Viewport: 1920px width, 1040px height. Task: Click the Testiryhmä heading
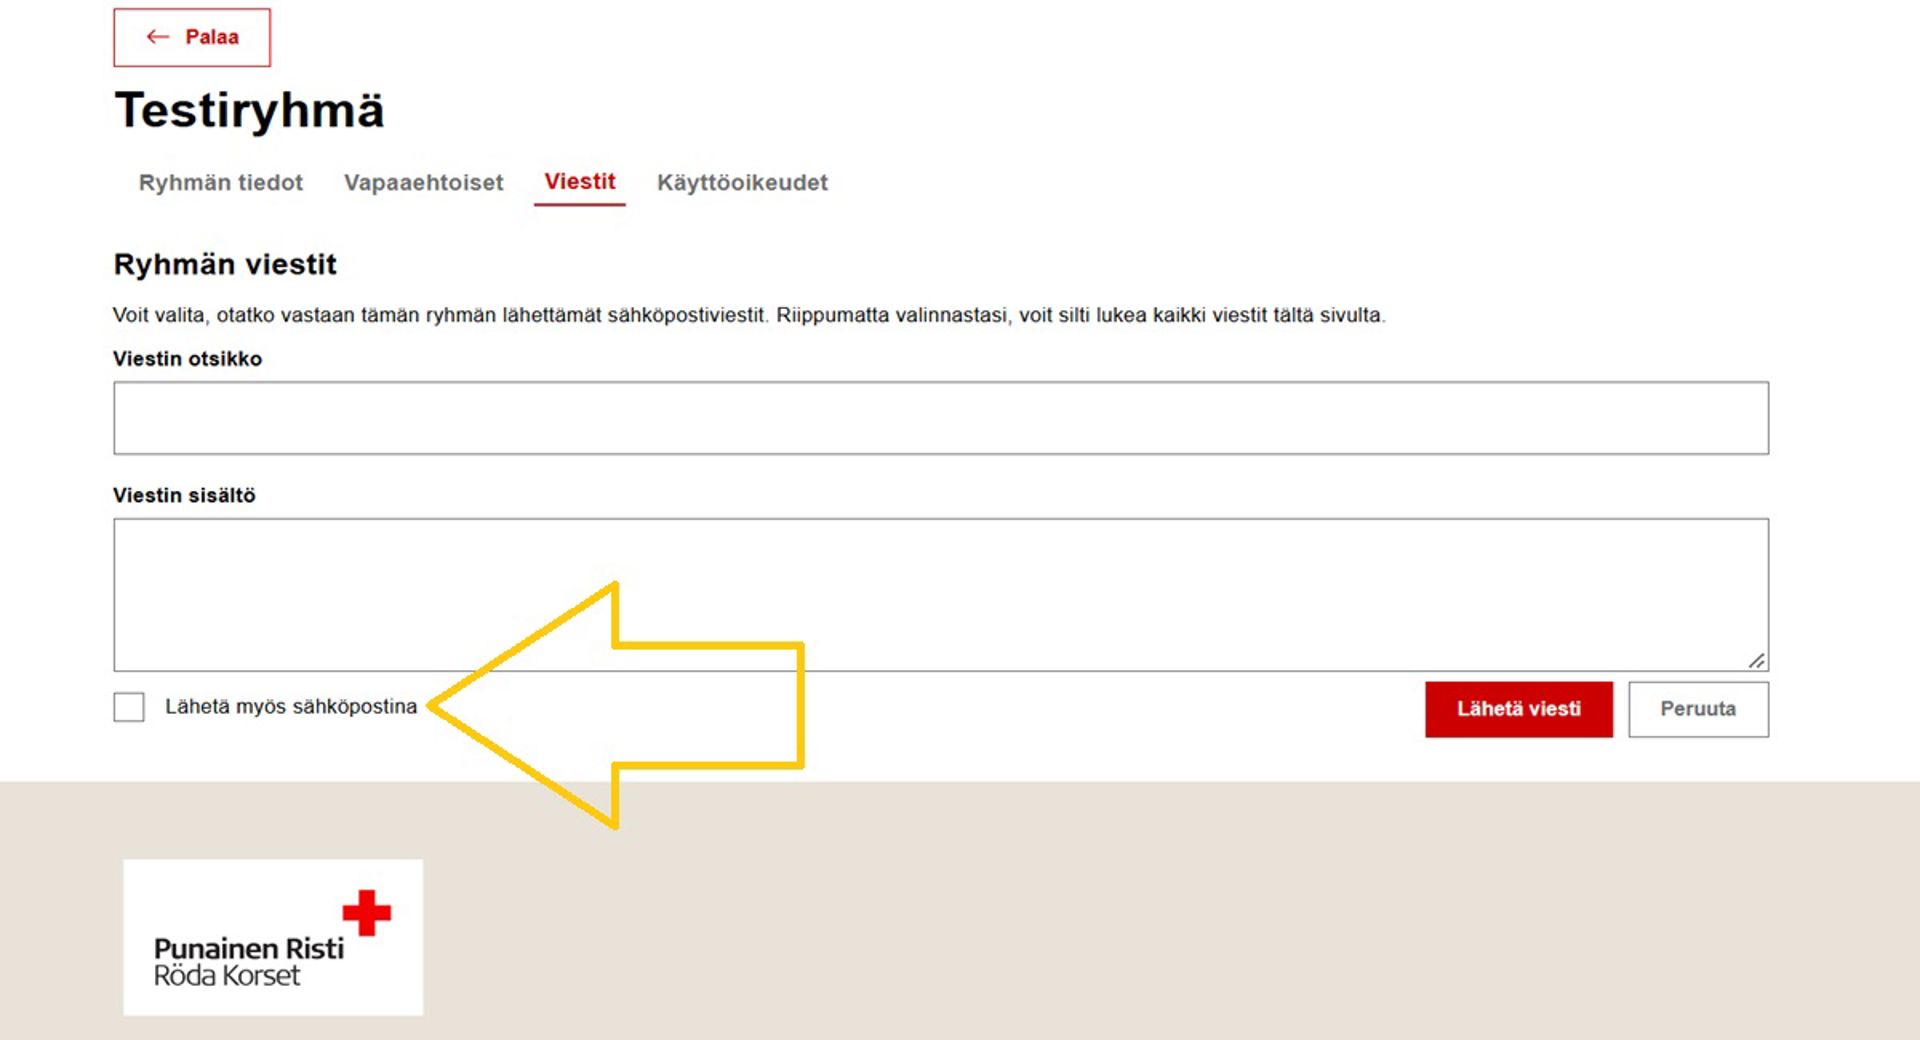250,110
